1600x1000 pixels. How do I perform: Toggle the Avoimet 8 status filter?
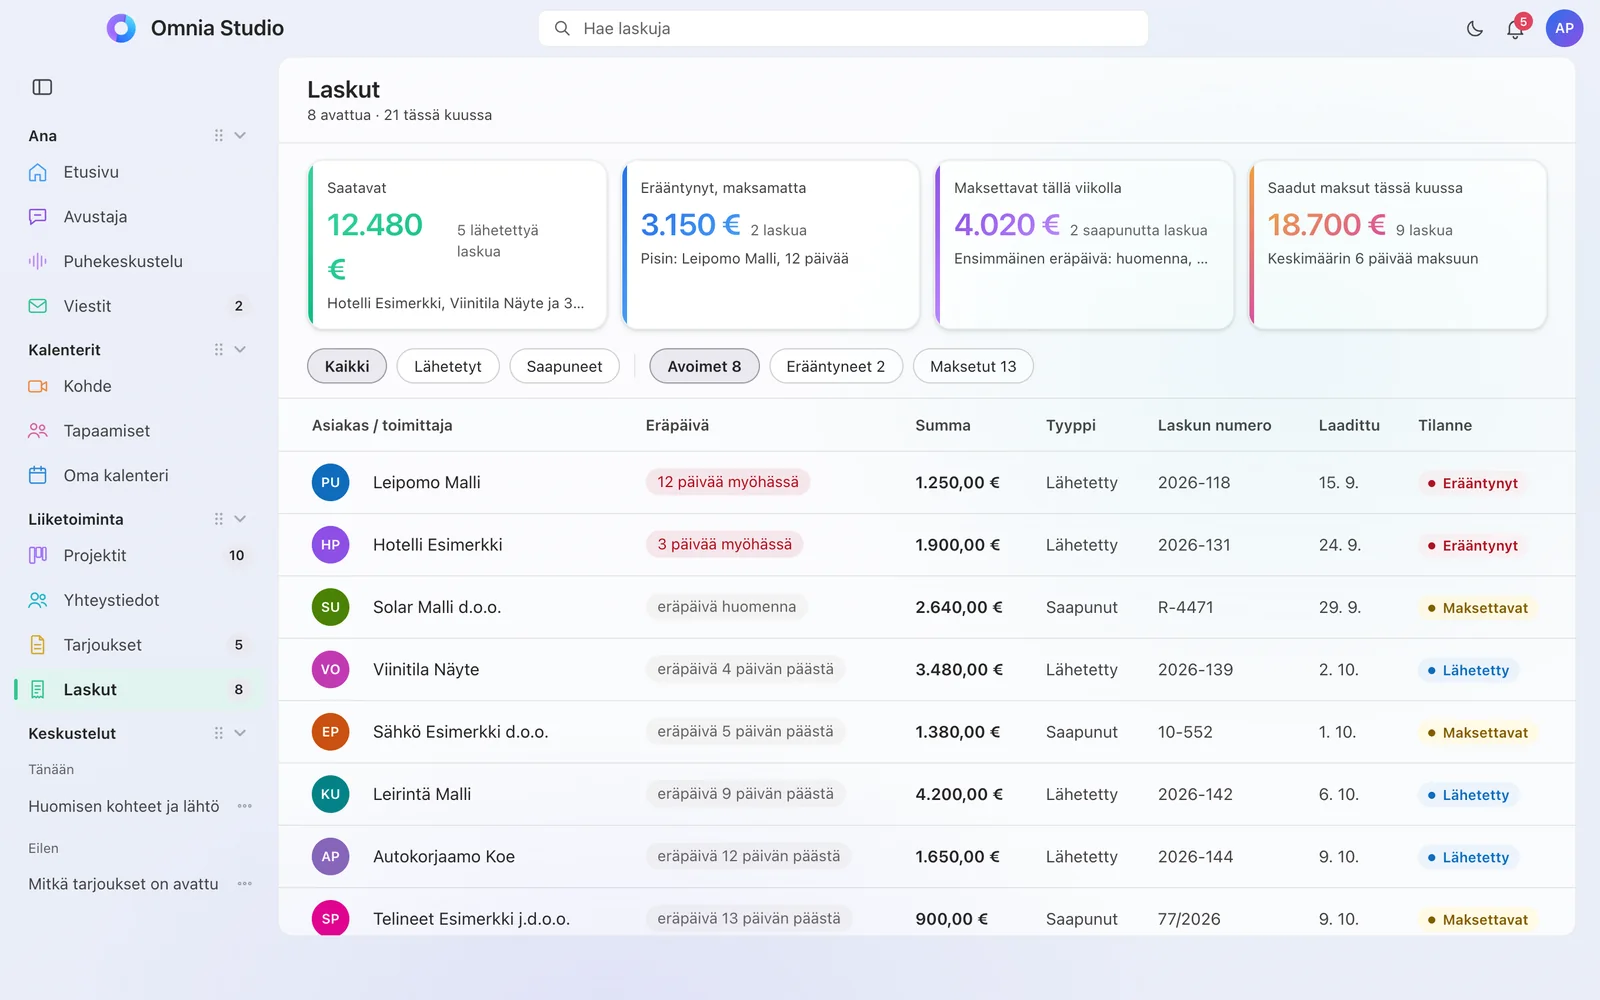coord(704,366)
